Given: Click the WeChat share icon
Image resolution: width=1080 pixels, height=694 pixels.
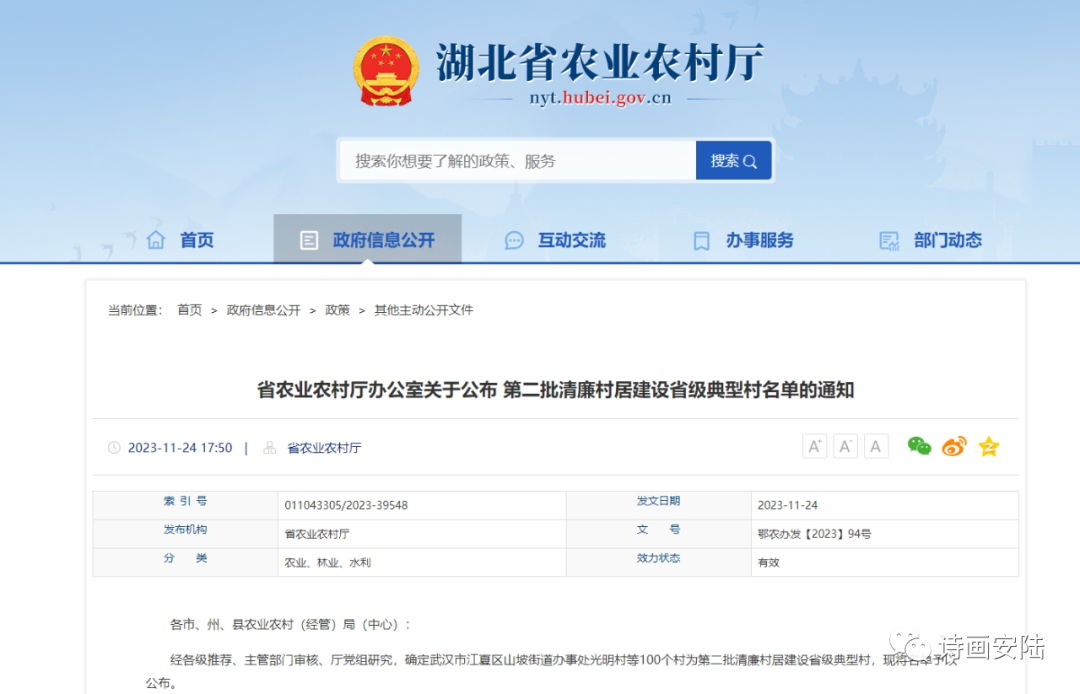Looking at the screenshot, I should (920, 446).
